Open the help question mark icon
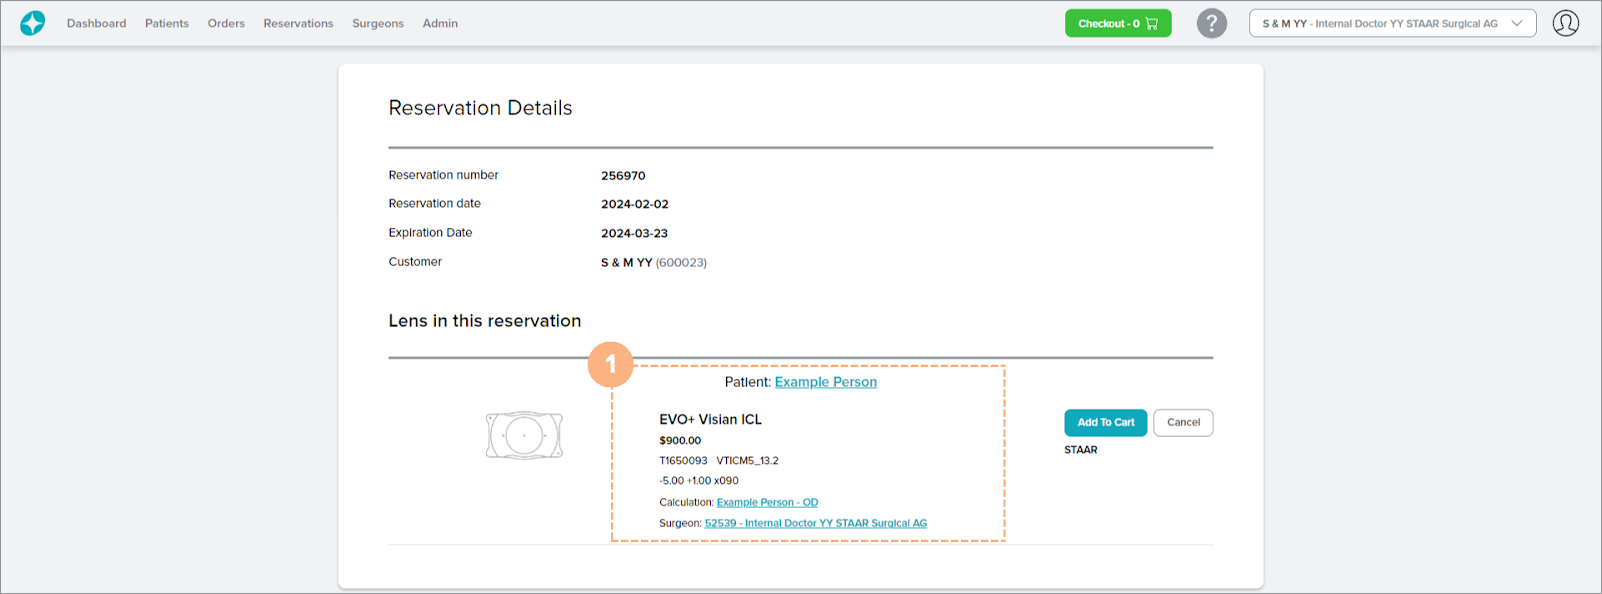The height and width of the screenshot is (594, 1602). pos(1211,23)
